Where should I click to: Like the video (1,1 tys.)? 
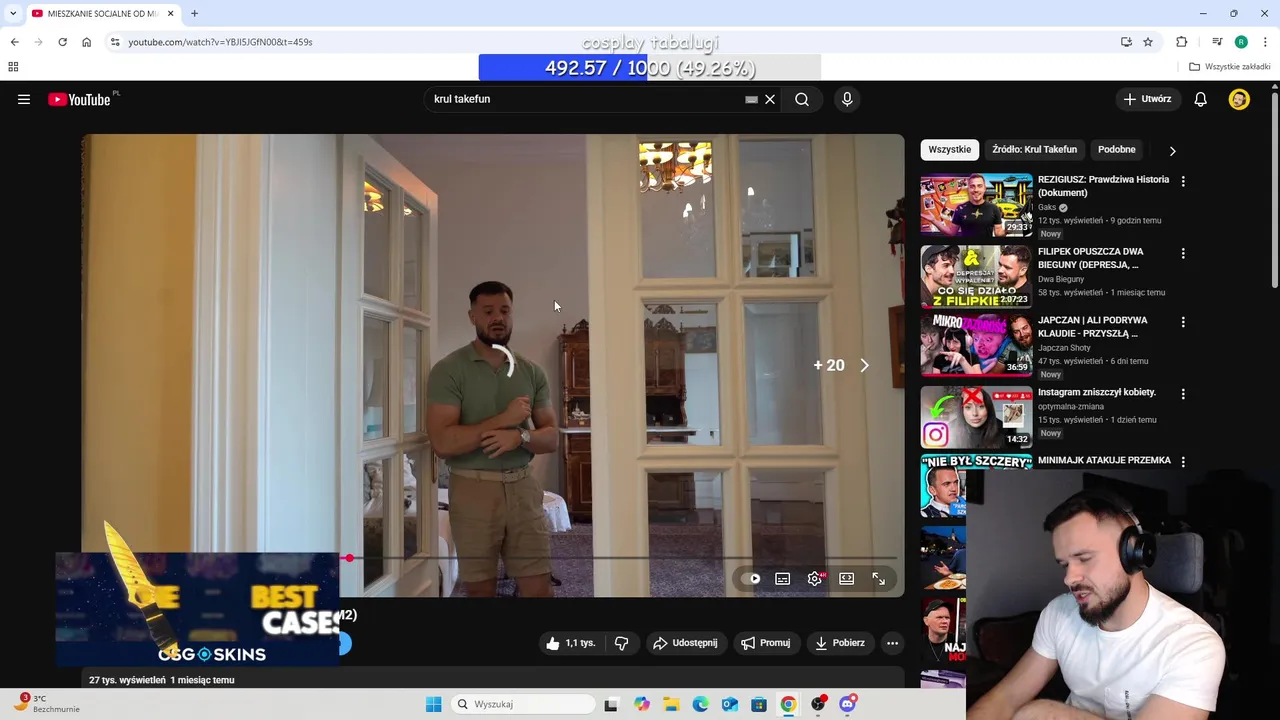[571, 643]
